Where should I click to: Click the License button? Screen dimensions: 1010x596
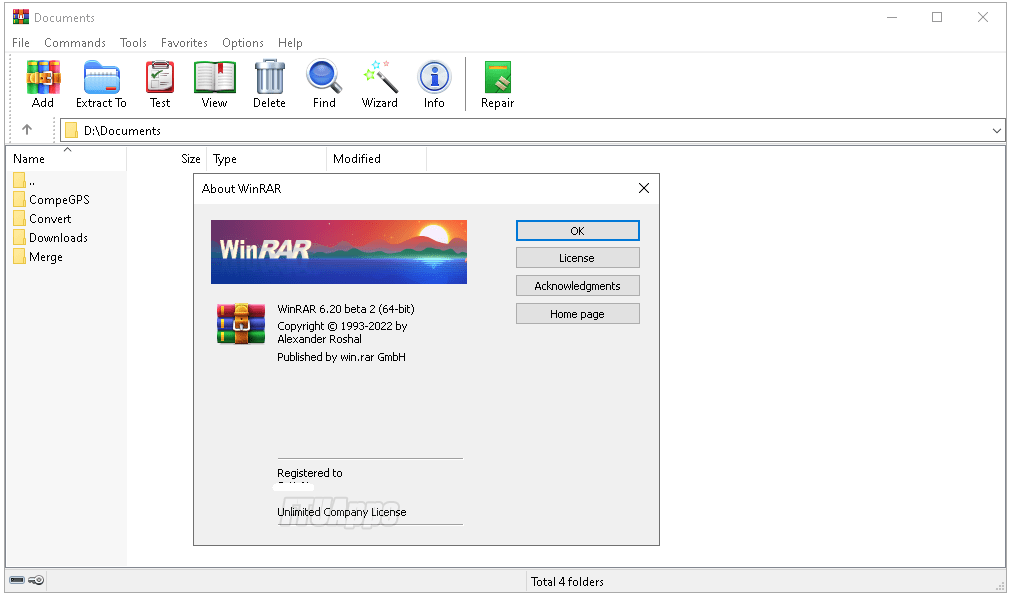click(x=578, y=258)
